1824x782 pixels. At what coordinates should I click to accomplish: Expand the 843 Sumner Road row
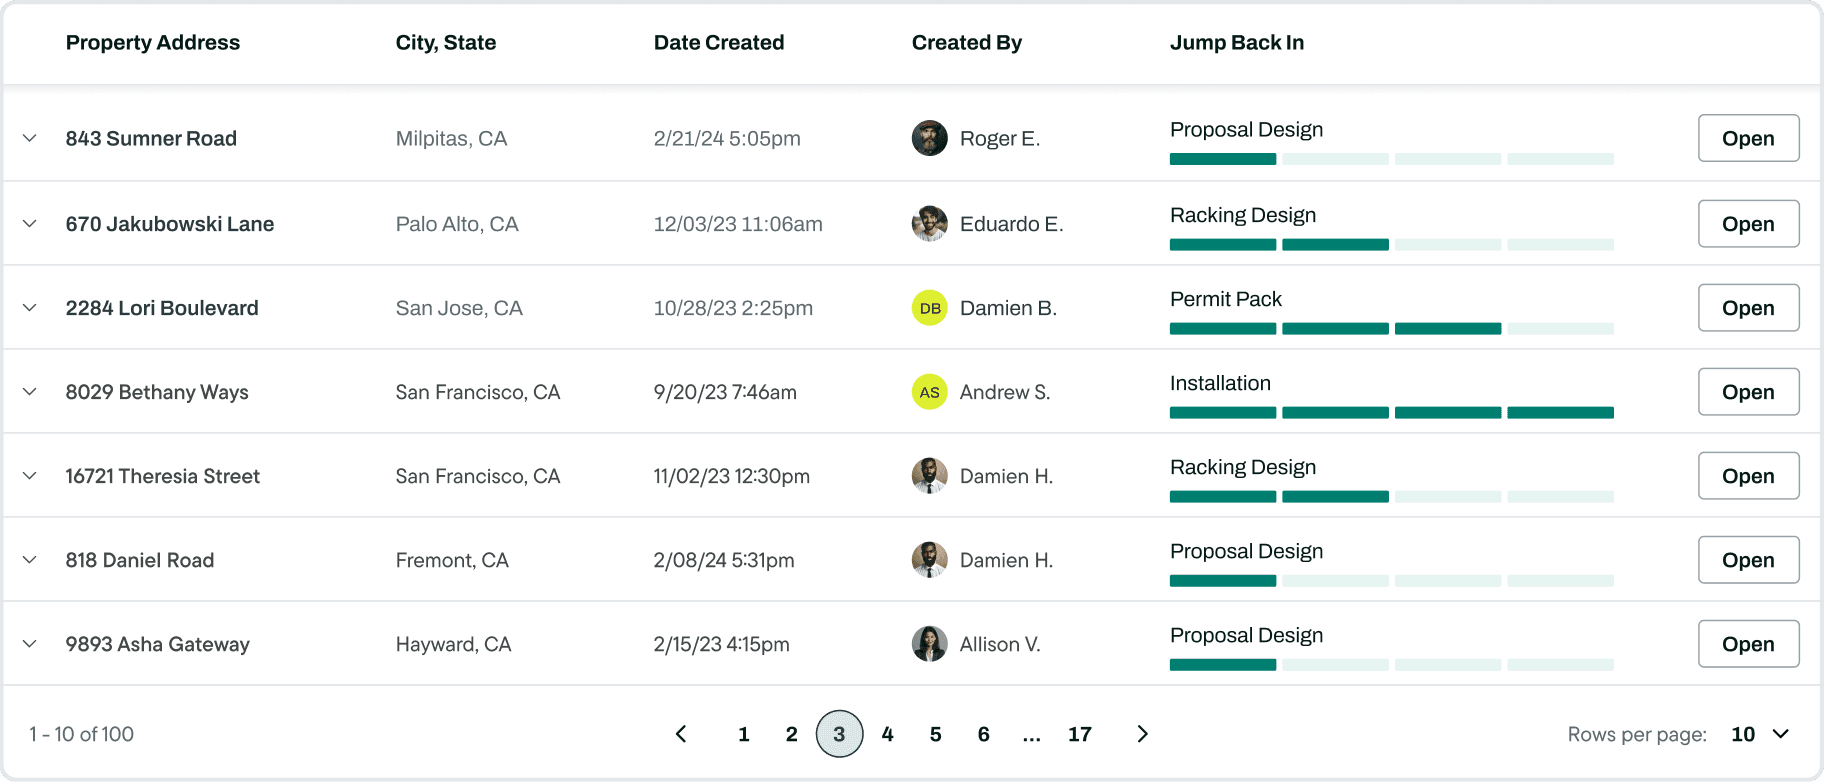30,138
